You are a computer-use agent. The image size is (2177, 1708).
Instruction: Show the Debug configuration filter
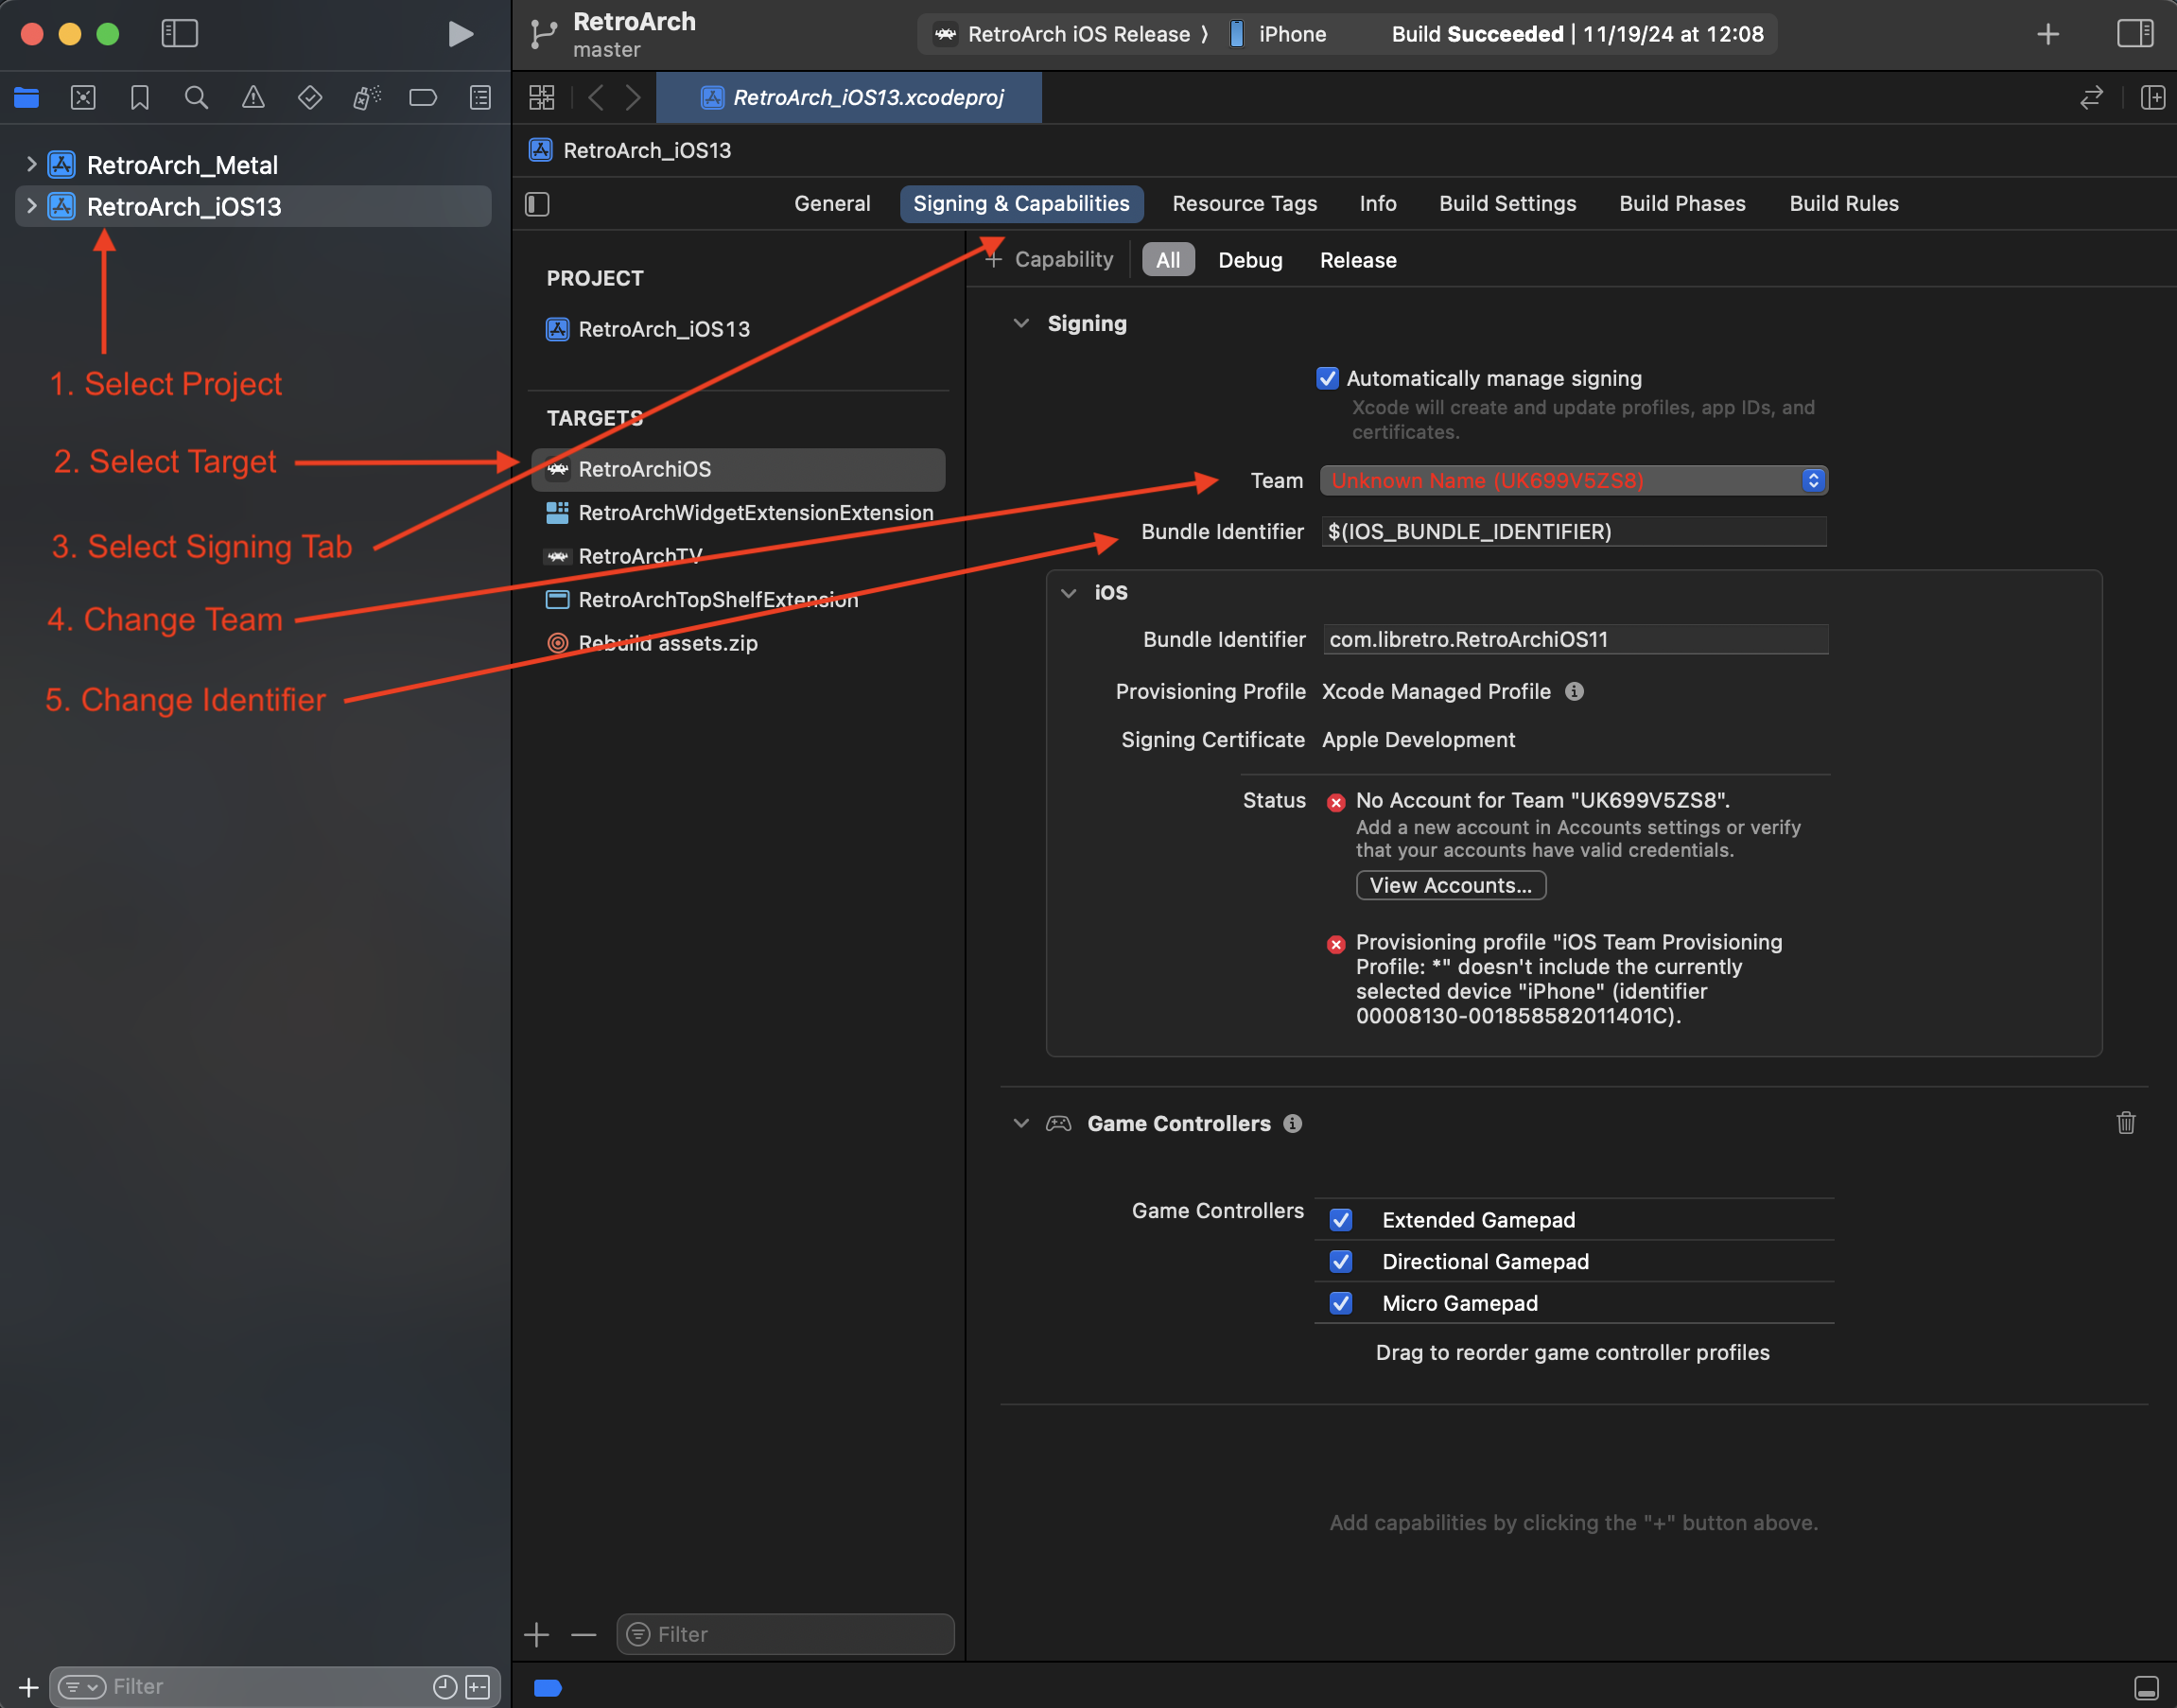point(1250,260)
